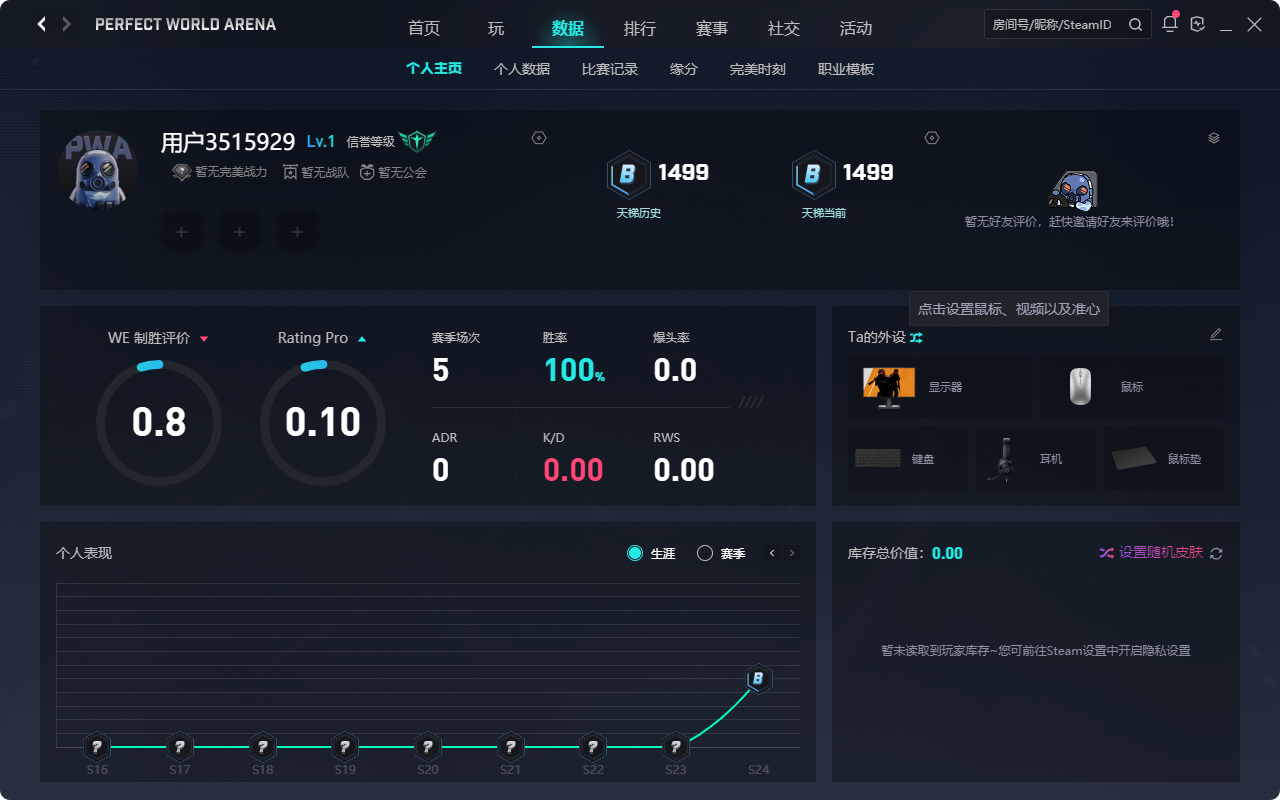
Task: Click the 信誉等级 reputation badge icon
Action: [417, 141]
